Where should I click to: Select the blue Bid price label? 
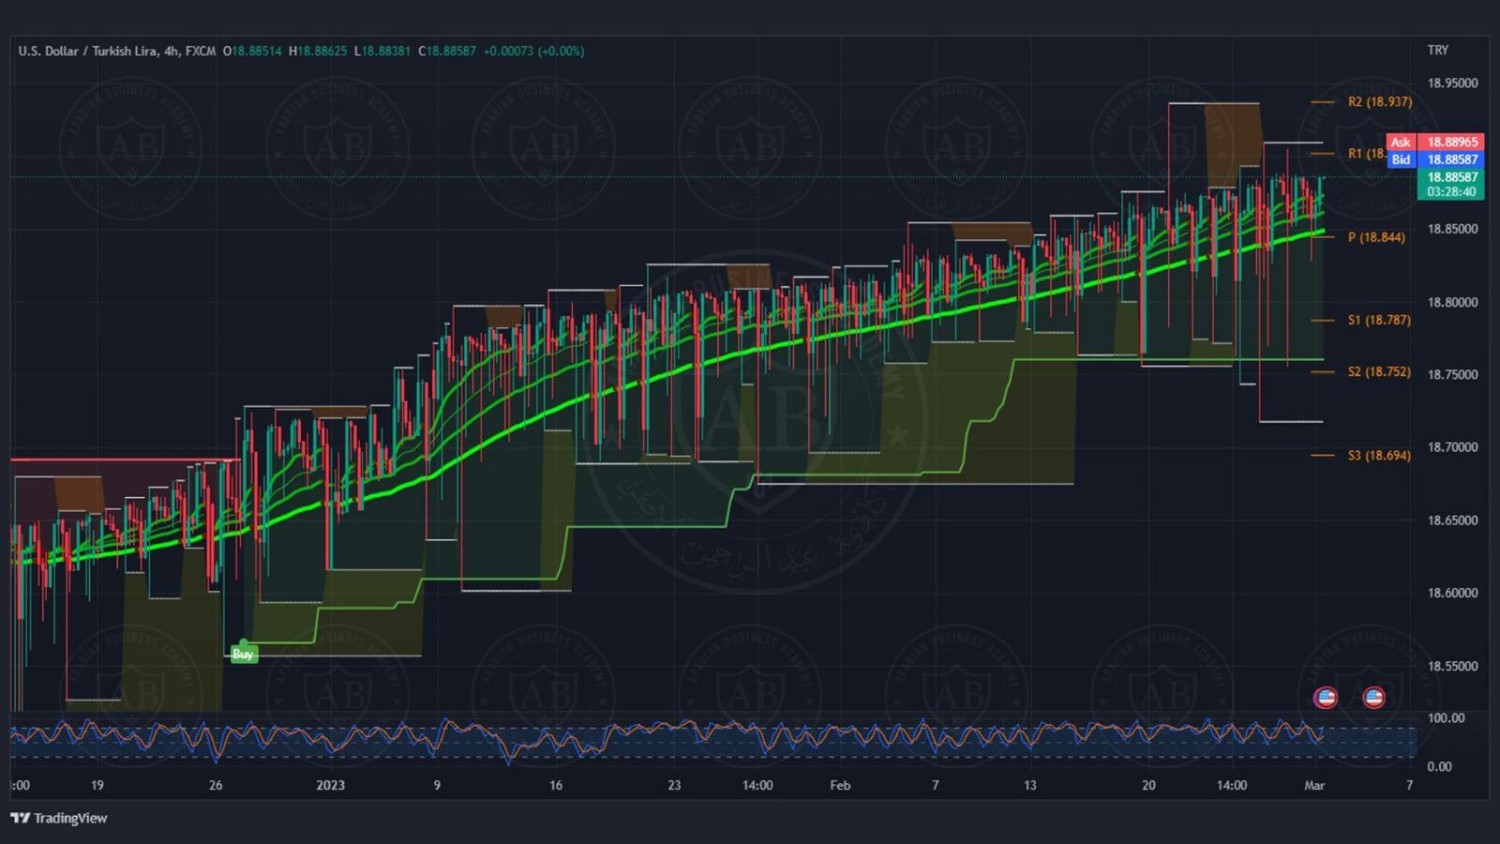click(1436, 159)
